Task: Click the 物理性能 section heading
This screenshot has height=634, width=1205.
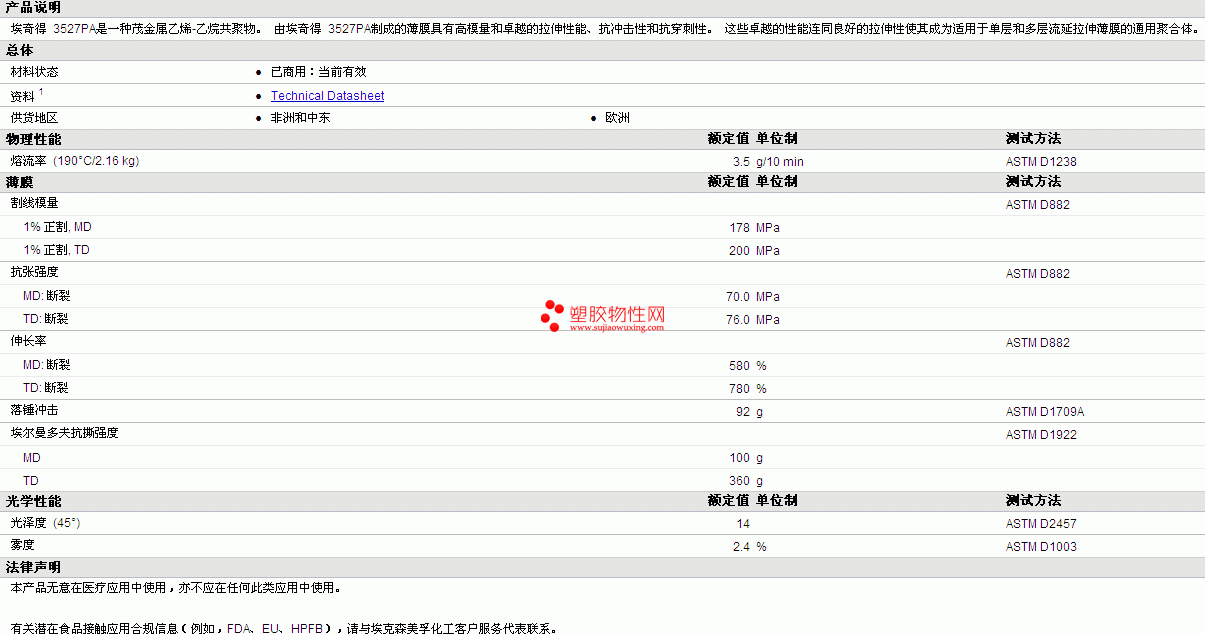Action: point(33,139)
